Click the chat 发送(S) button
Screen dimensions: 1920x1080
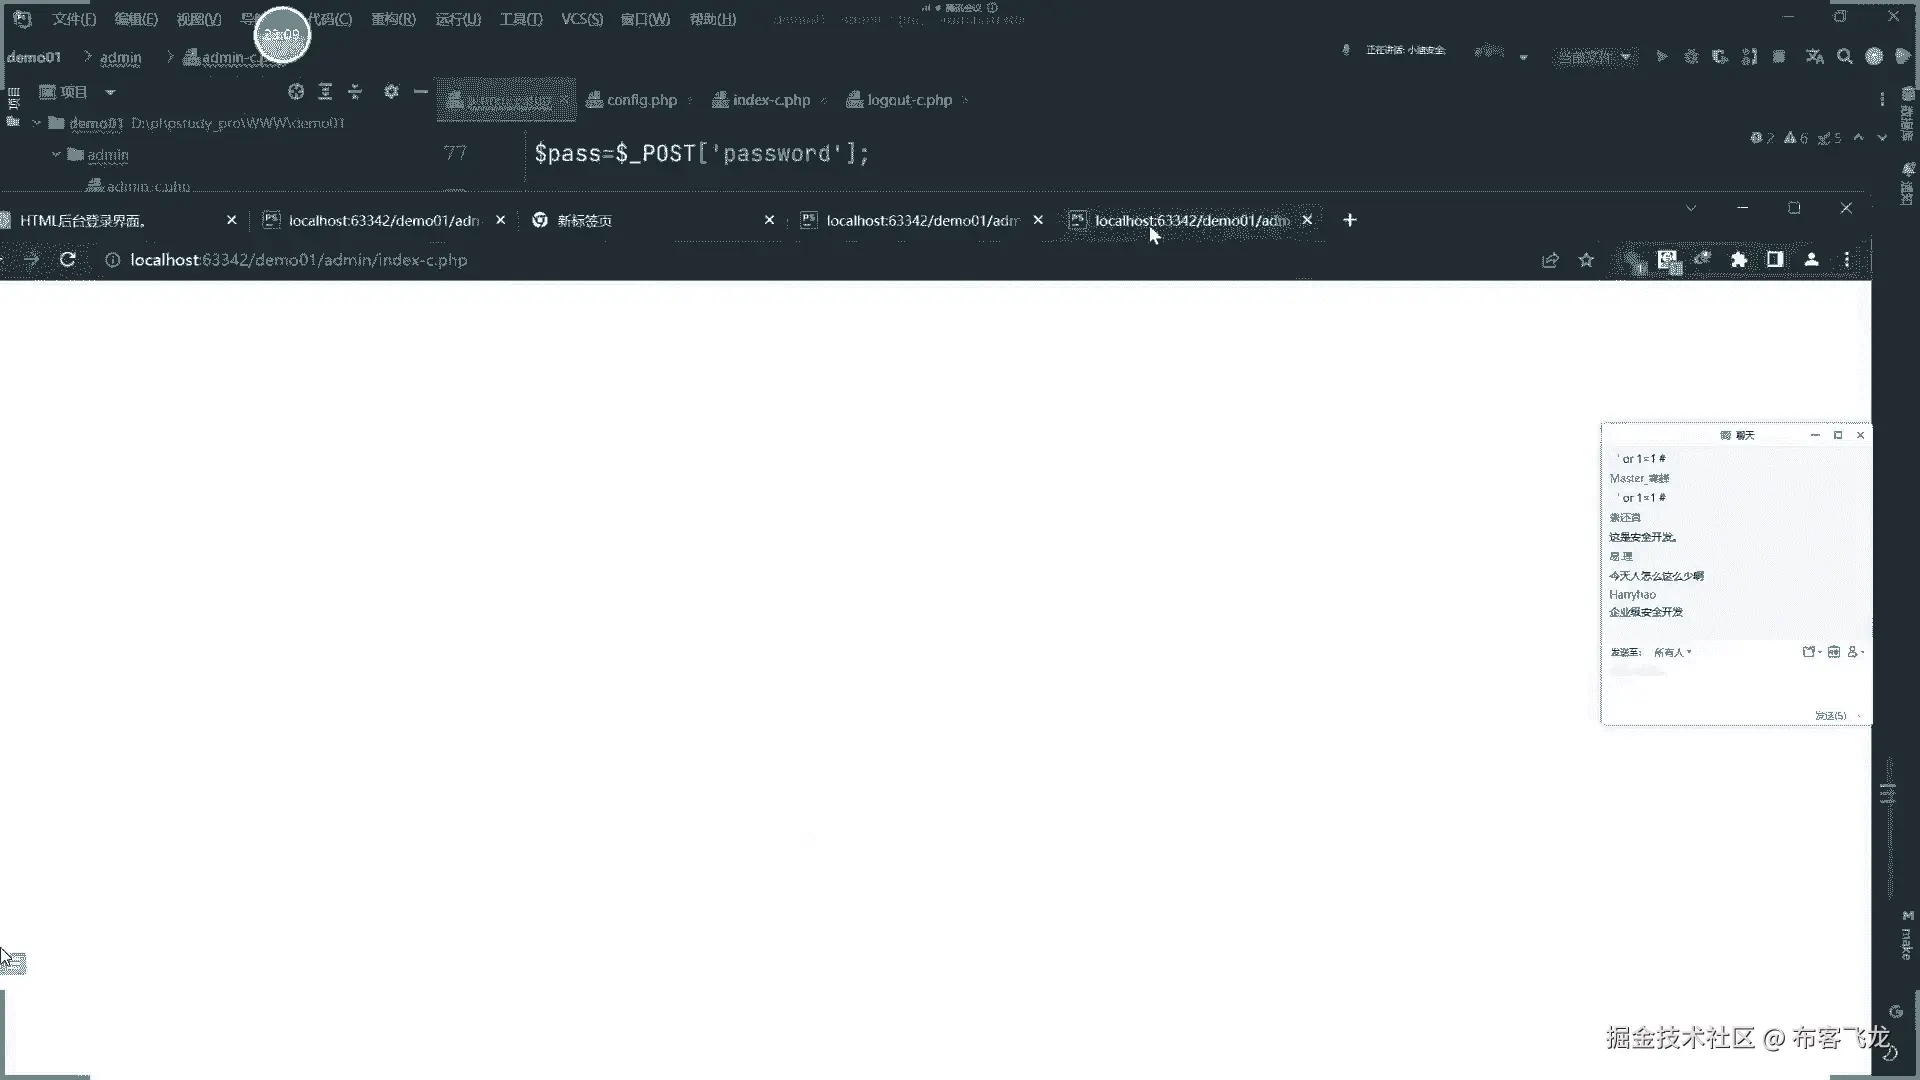(1830, 716)
